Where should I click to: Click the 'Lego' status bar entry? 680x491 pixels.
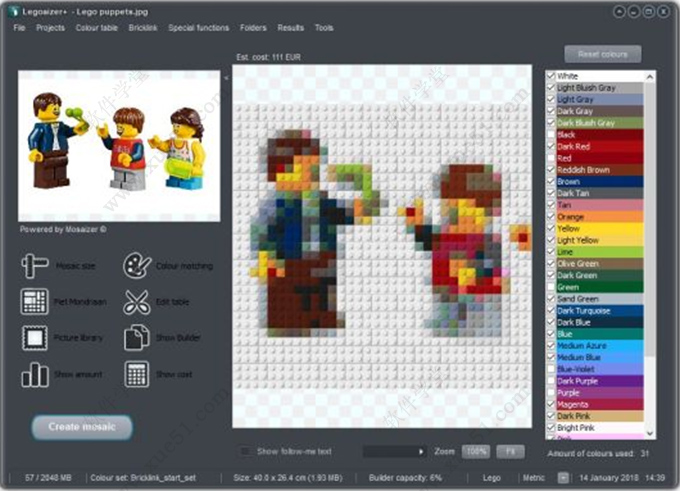coord(491,478)
